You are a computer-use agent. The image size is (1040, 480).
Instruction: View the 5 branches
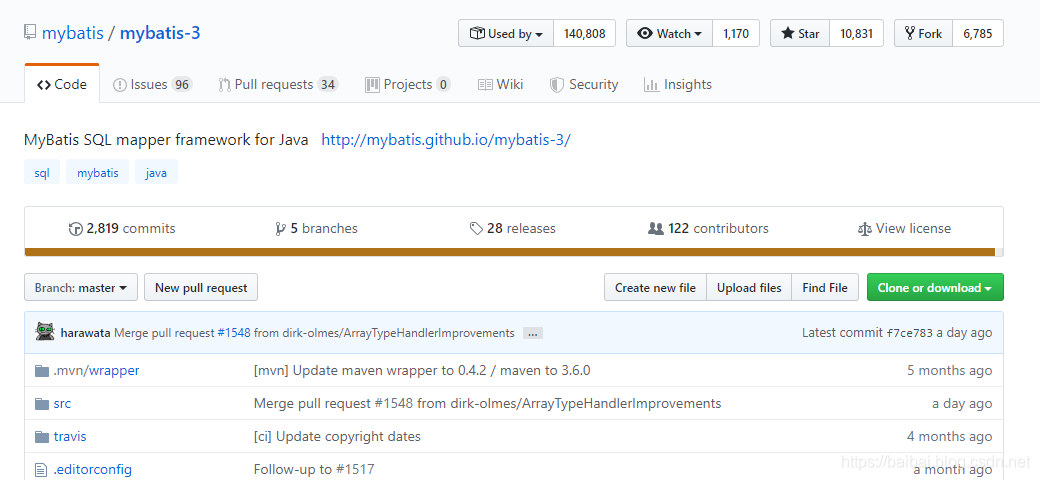click(316, 228)
